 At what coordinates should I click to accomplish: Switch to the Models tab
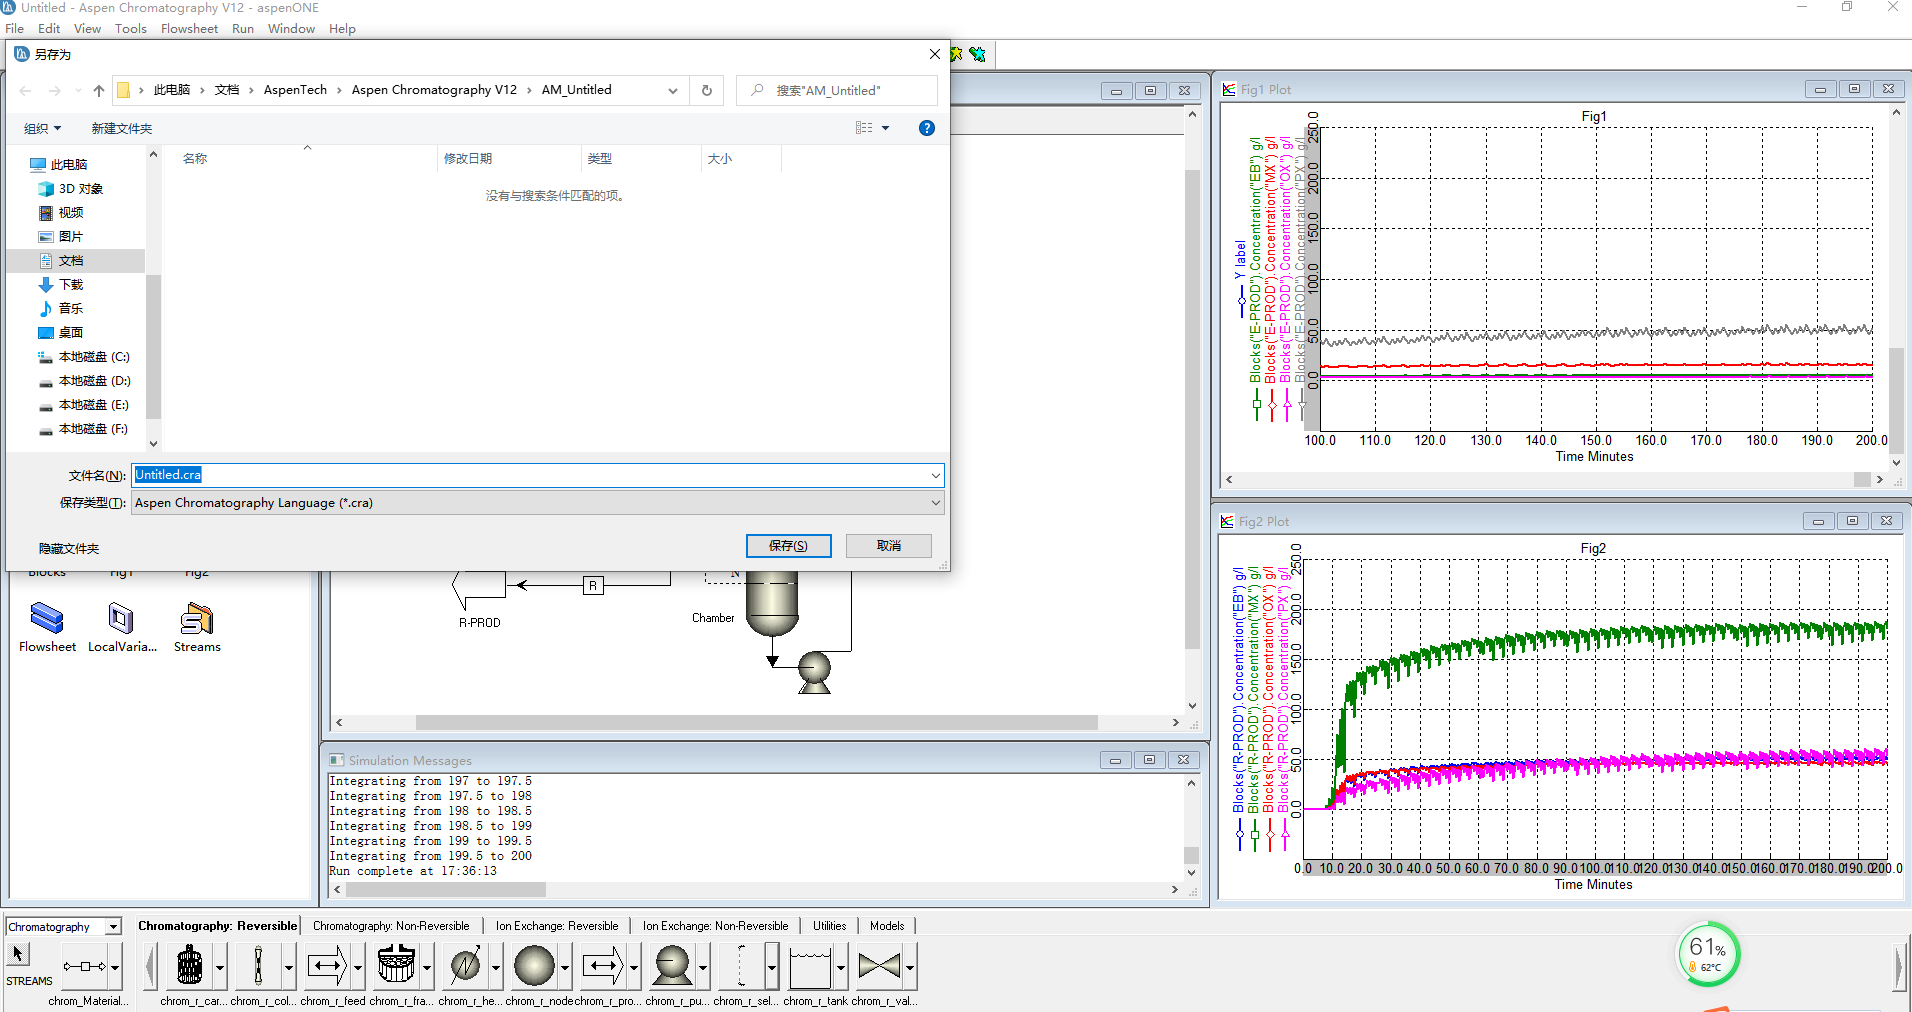[x=887, y=926]
